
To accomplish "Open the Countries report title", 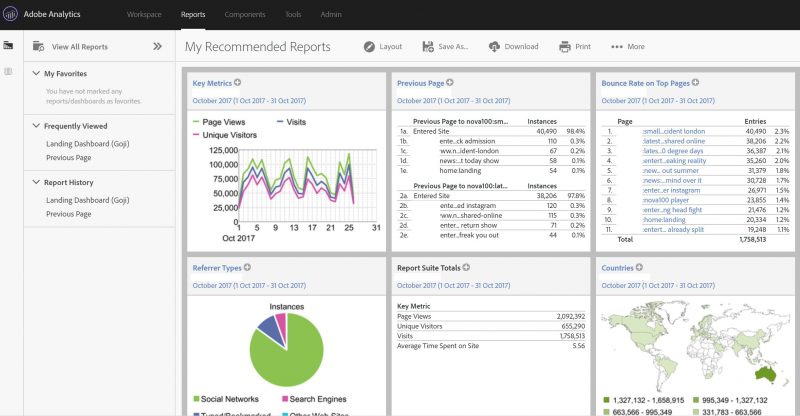I will click(617, 268).
